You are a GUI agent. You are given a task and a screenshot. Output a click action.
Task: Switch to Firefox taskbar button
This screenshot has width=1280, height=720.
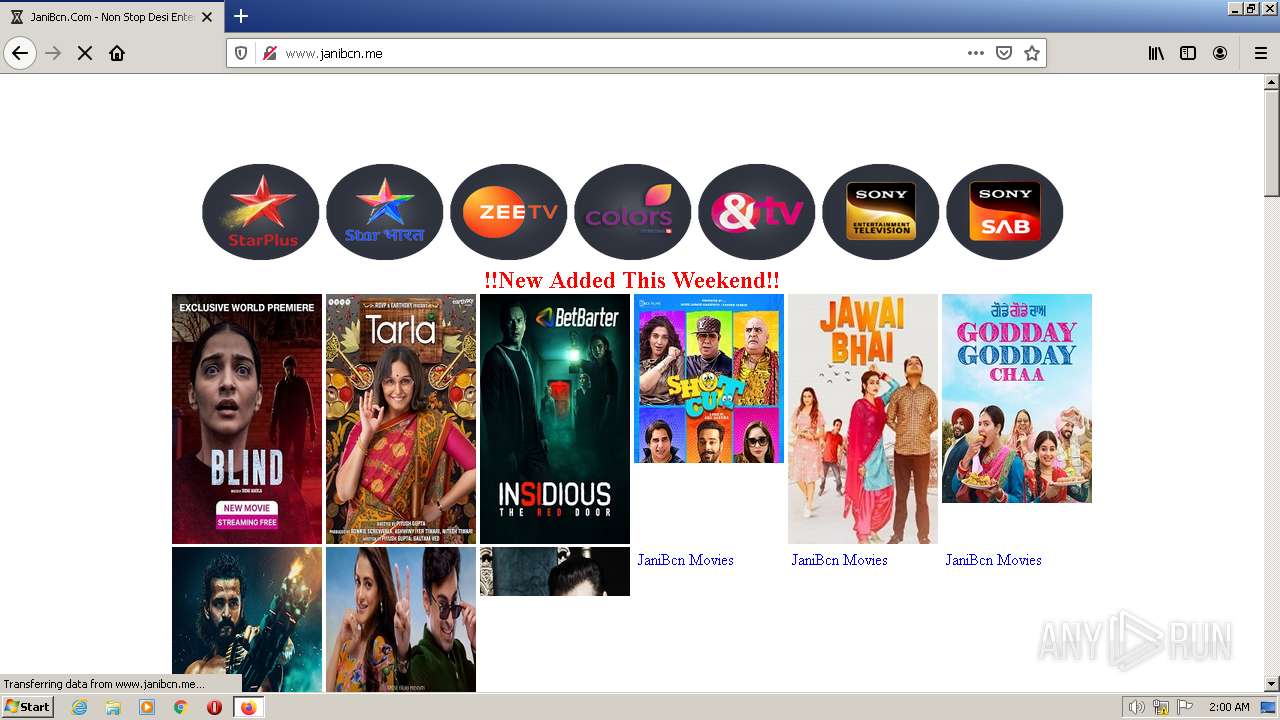coord(248,707)
